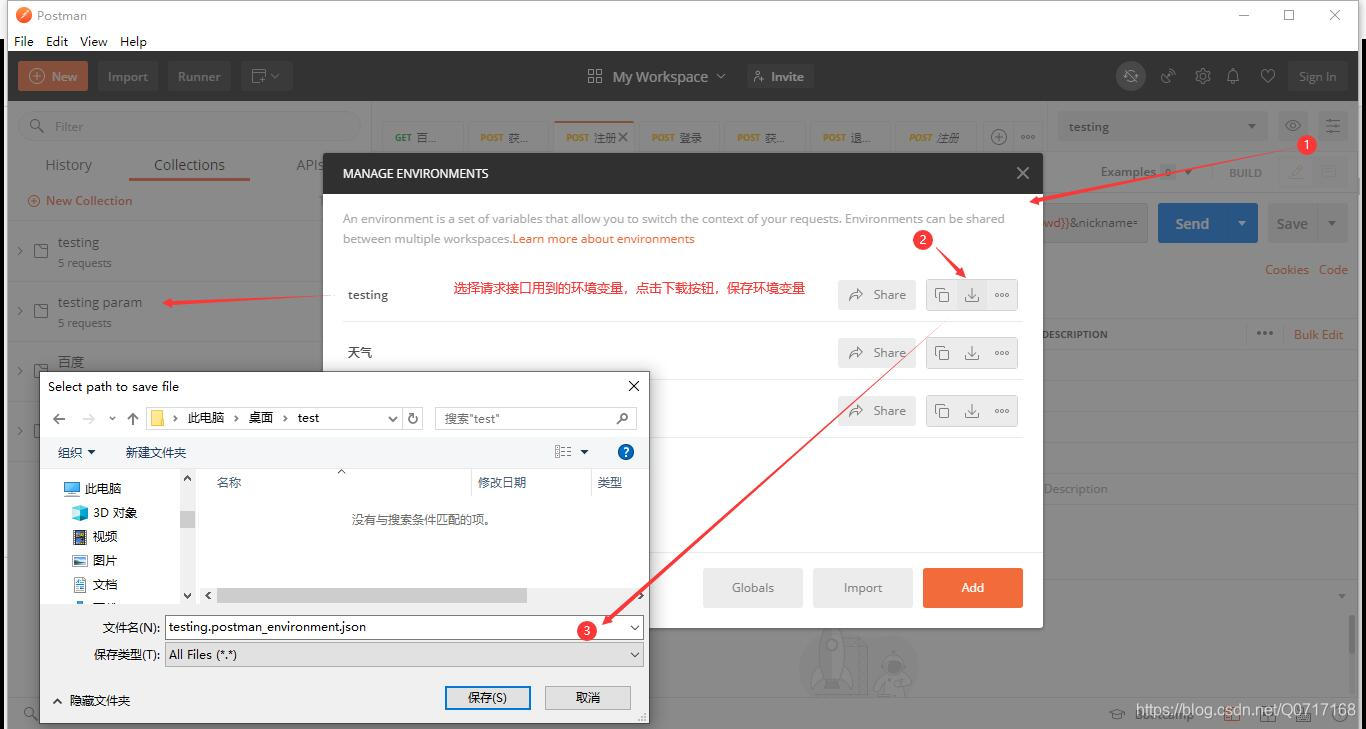Click 保存(S) to save the file
Screen dimensions: 1366x729
tap(487, 697)
